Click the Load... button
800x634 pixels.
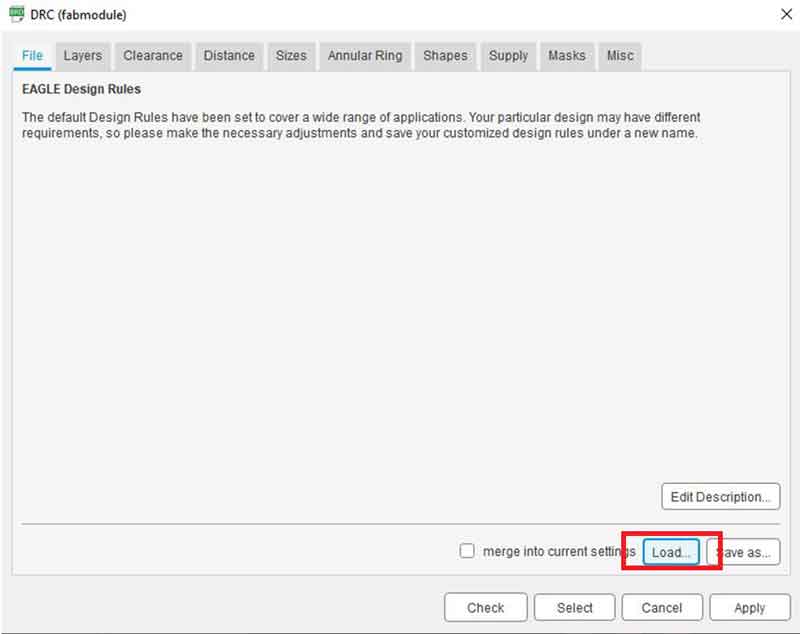(x=671, y=552)
